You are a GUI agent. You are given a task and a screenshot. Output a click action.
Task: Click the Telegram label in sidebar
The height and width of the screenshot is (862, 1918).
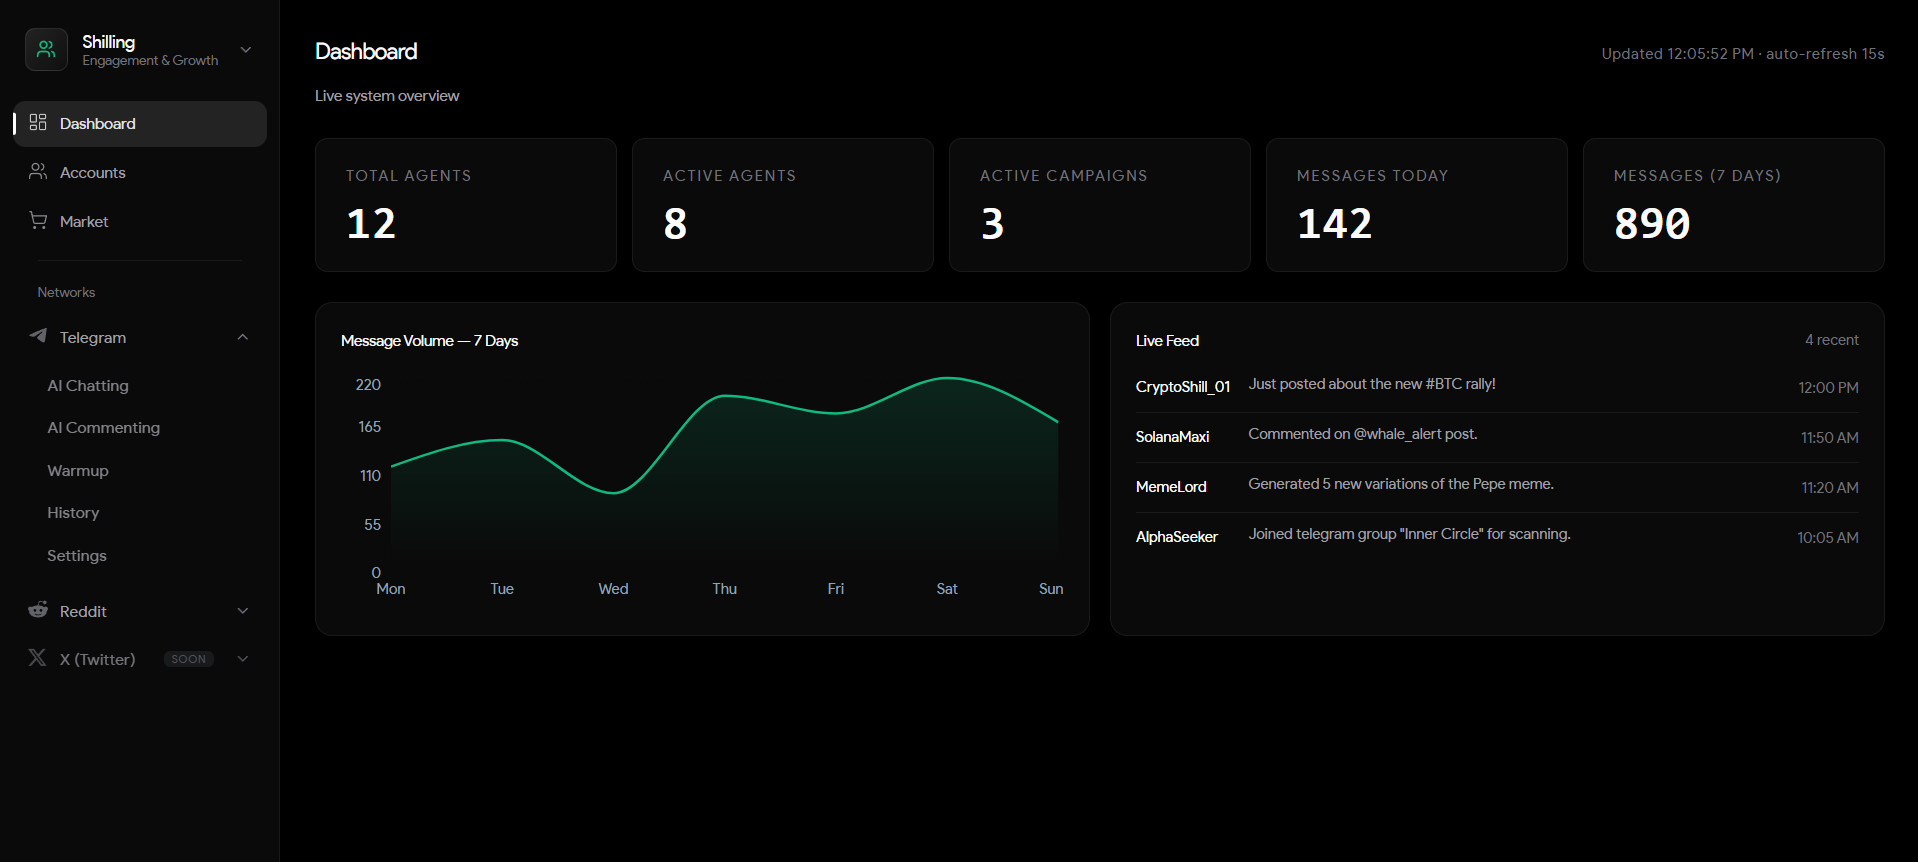point(93,338)
